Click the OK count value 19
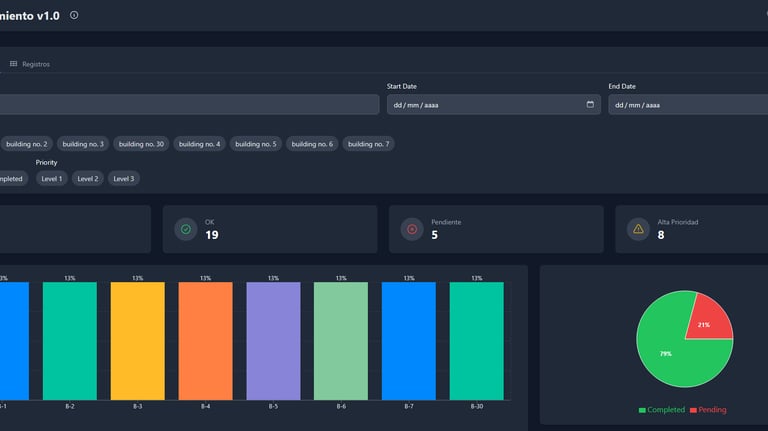Screen dimensions: 768x431 [x=212, y=235]
